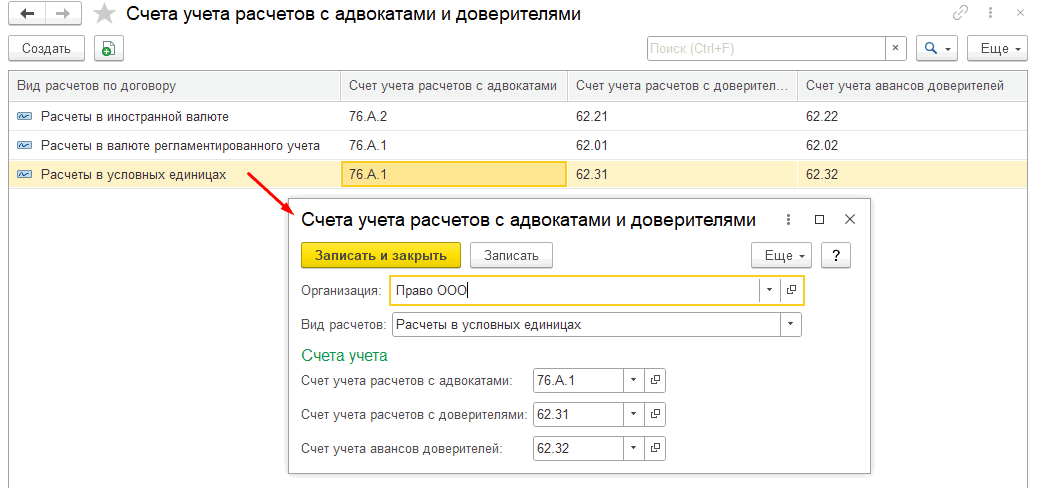Open the Еще menu inside the dialog
Screen dimensions: 1044x488
780,255
